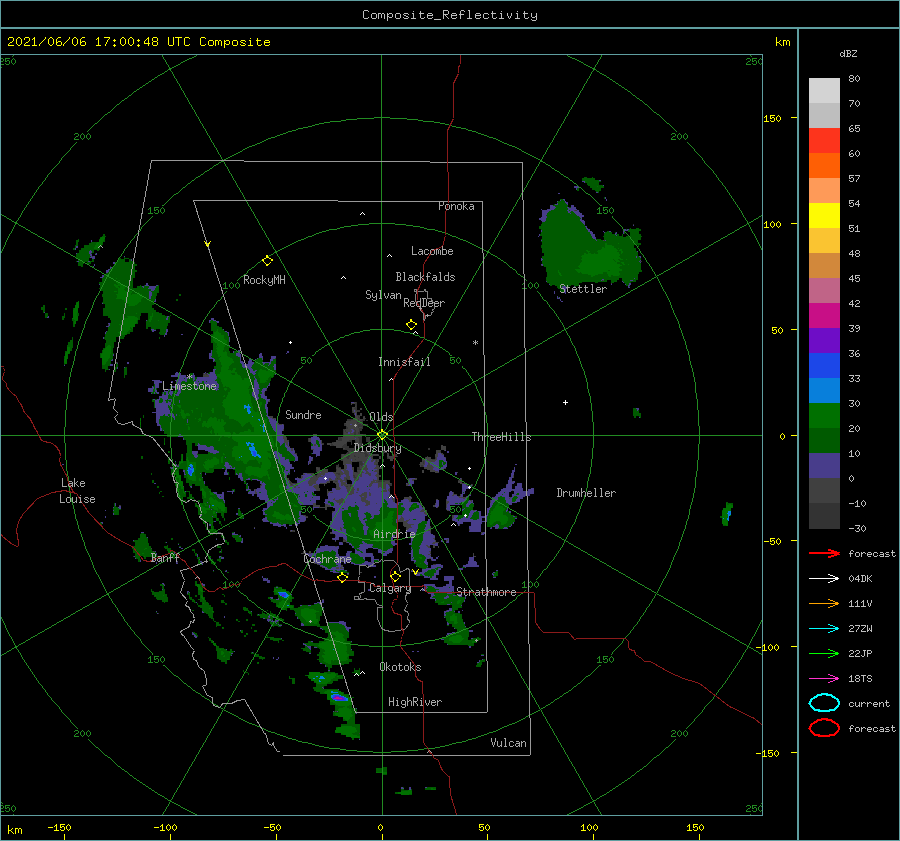The image size is (900, 841).
Task: Click the white 04DK arrow legend icon
Action: 824,579
